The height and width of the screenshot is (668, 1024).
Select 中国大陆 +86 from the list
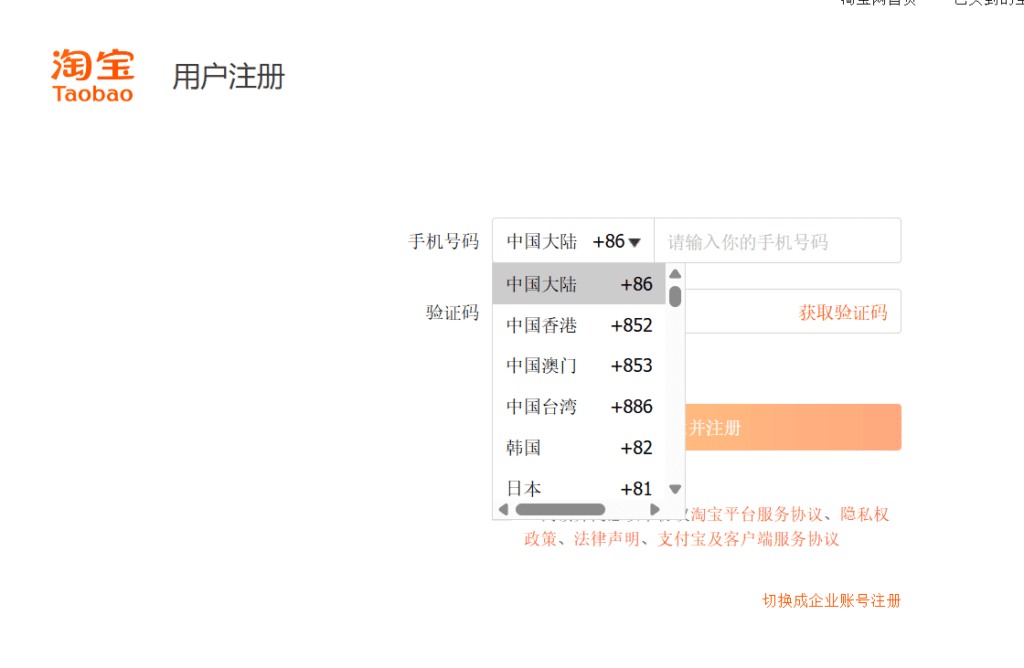[579, 284]
